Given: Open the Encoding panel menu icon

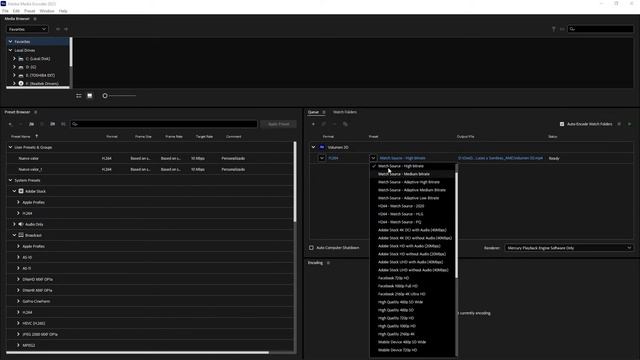Looking at the screenshot, I should (x=328, y=263).
